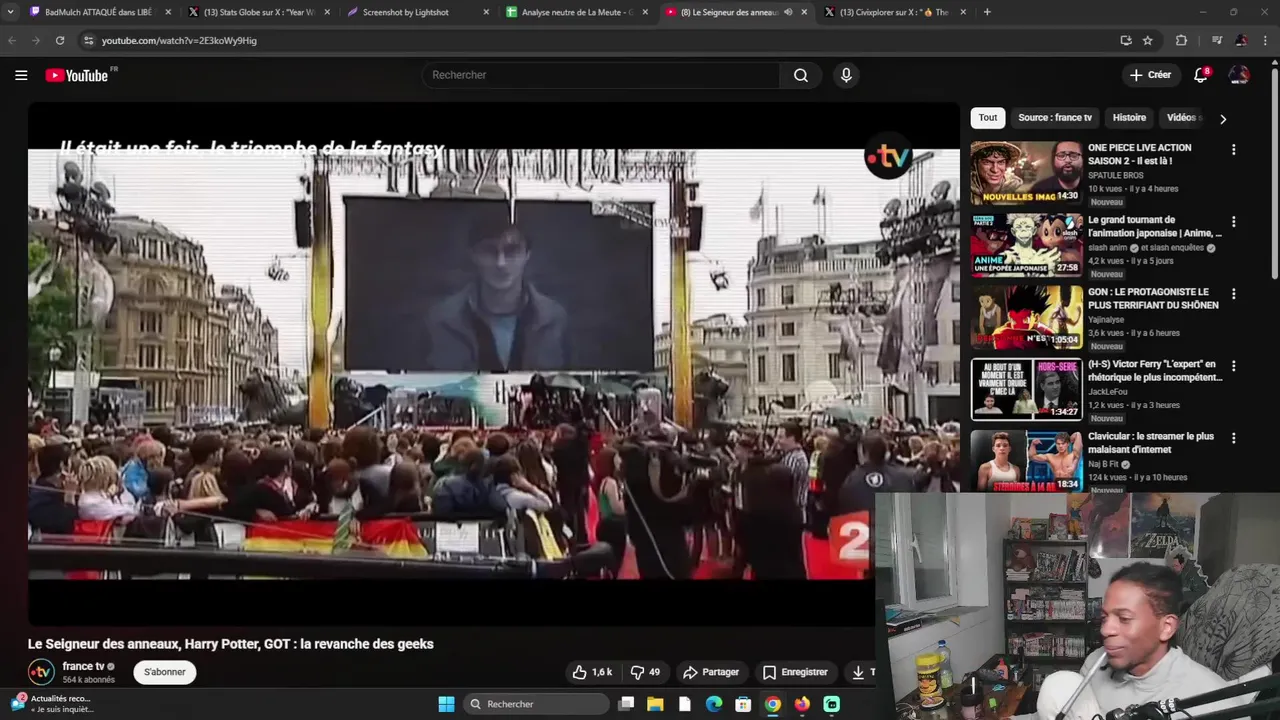Viewport: 1280px width, 720px height.
Task: Open Actualités news widget on taskbar
Action: tap(52, 704)
